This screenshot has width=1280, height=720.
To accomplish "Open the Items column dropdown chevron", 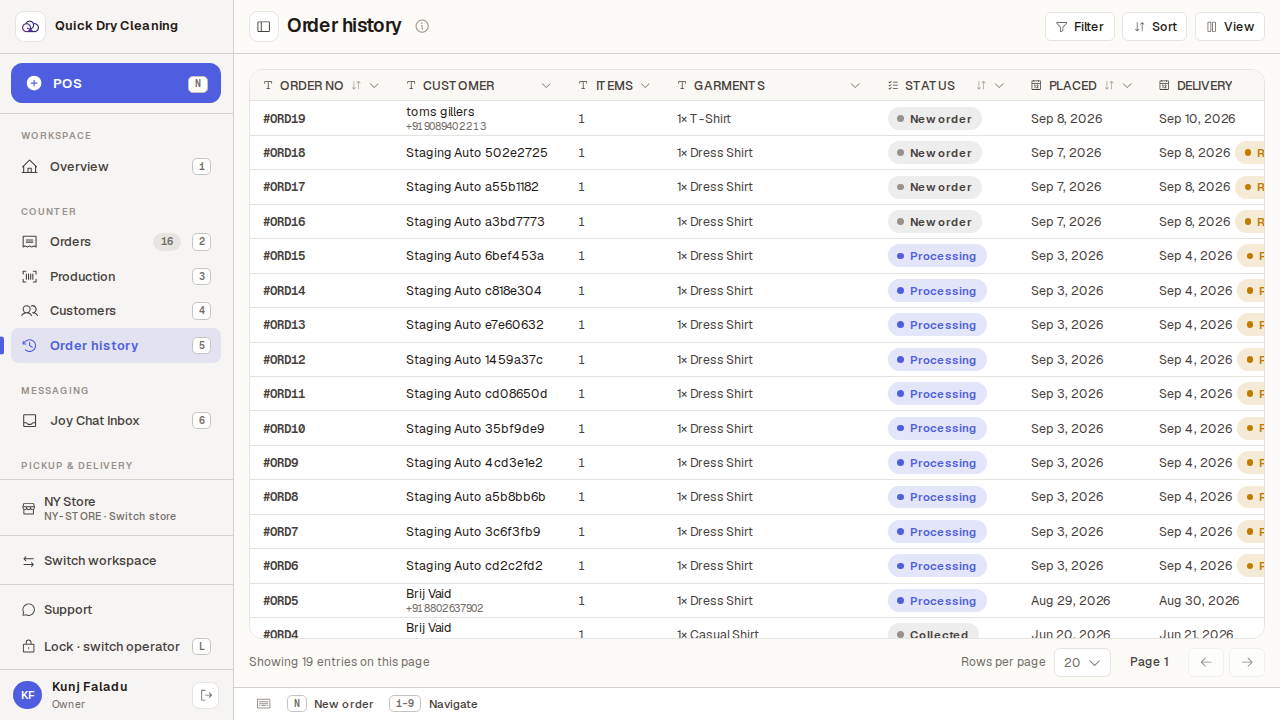I will pos(645,86).
